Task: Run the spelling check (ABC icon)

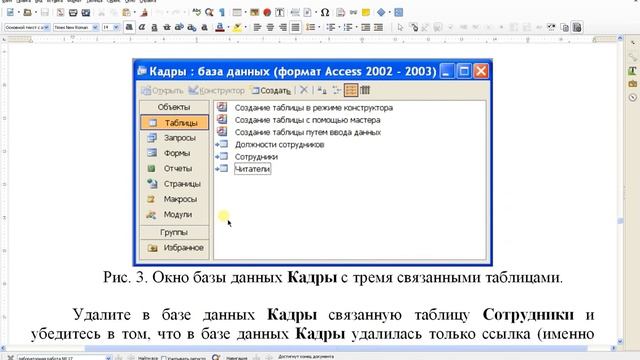Action: tap(196, 13)
